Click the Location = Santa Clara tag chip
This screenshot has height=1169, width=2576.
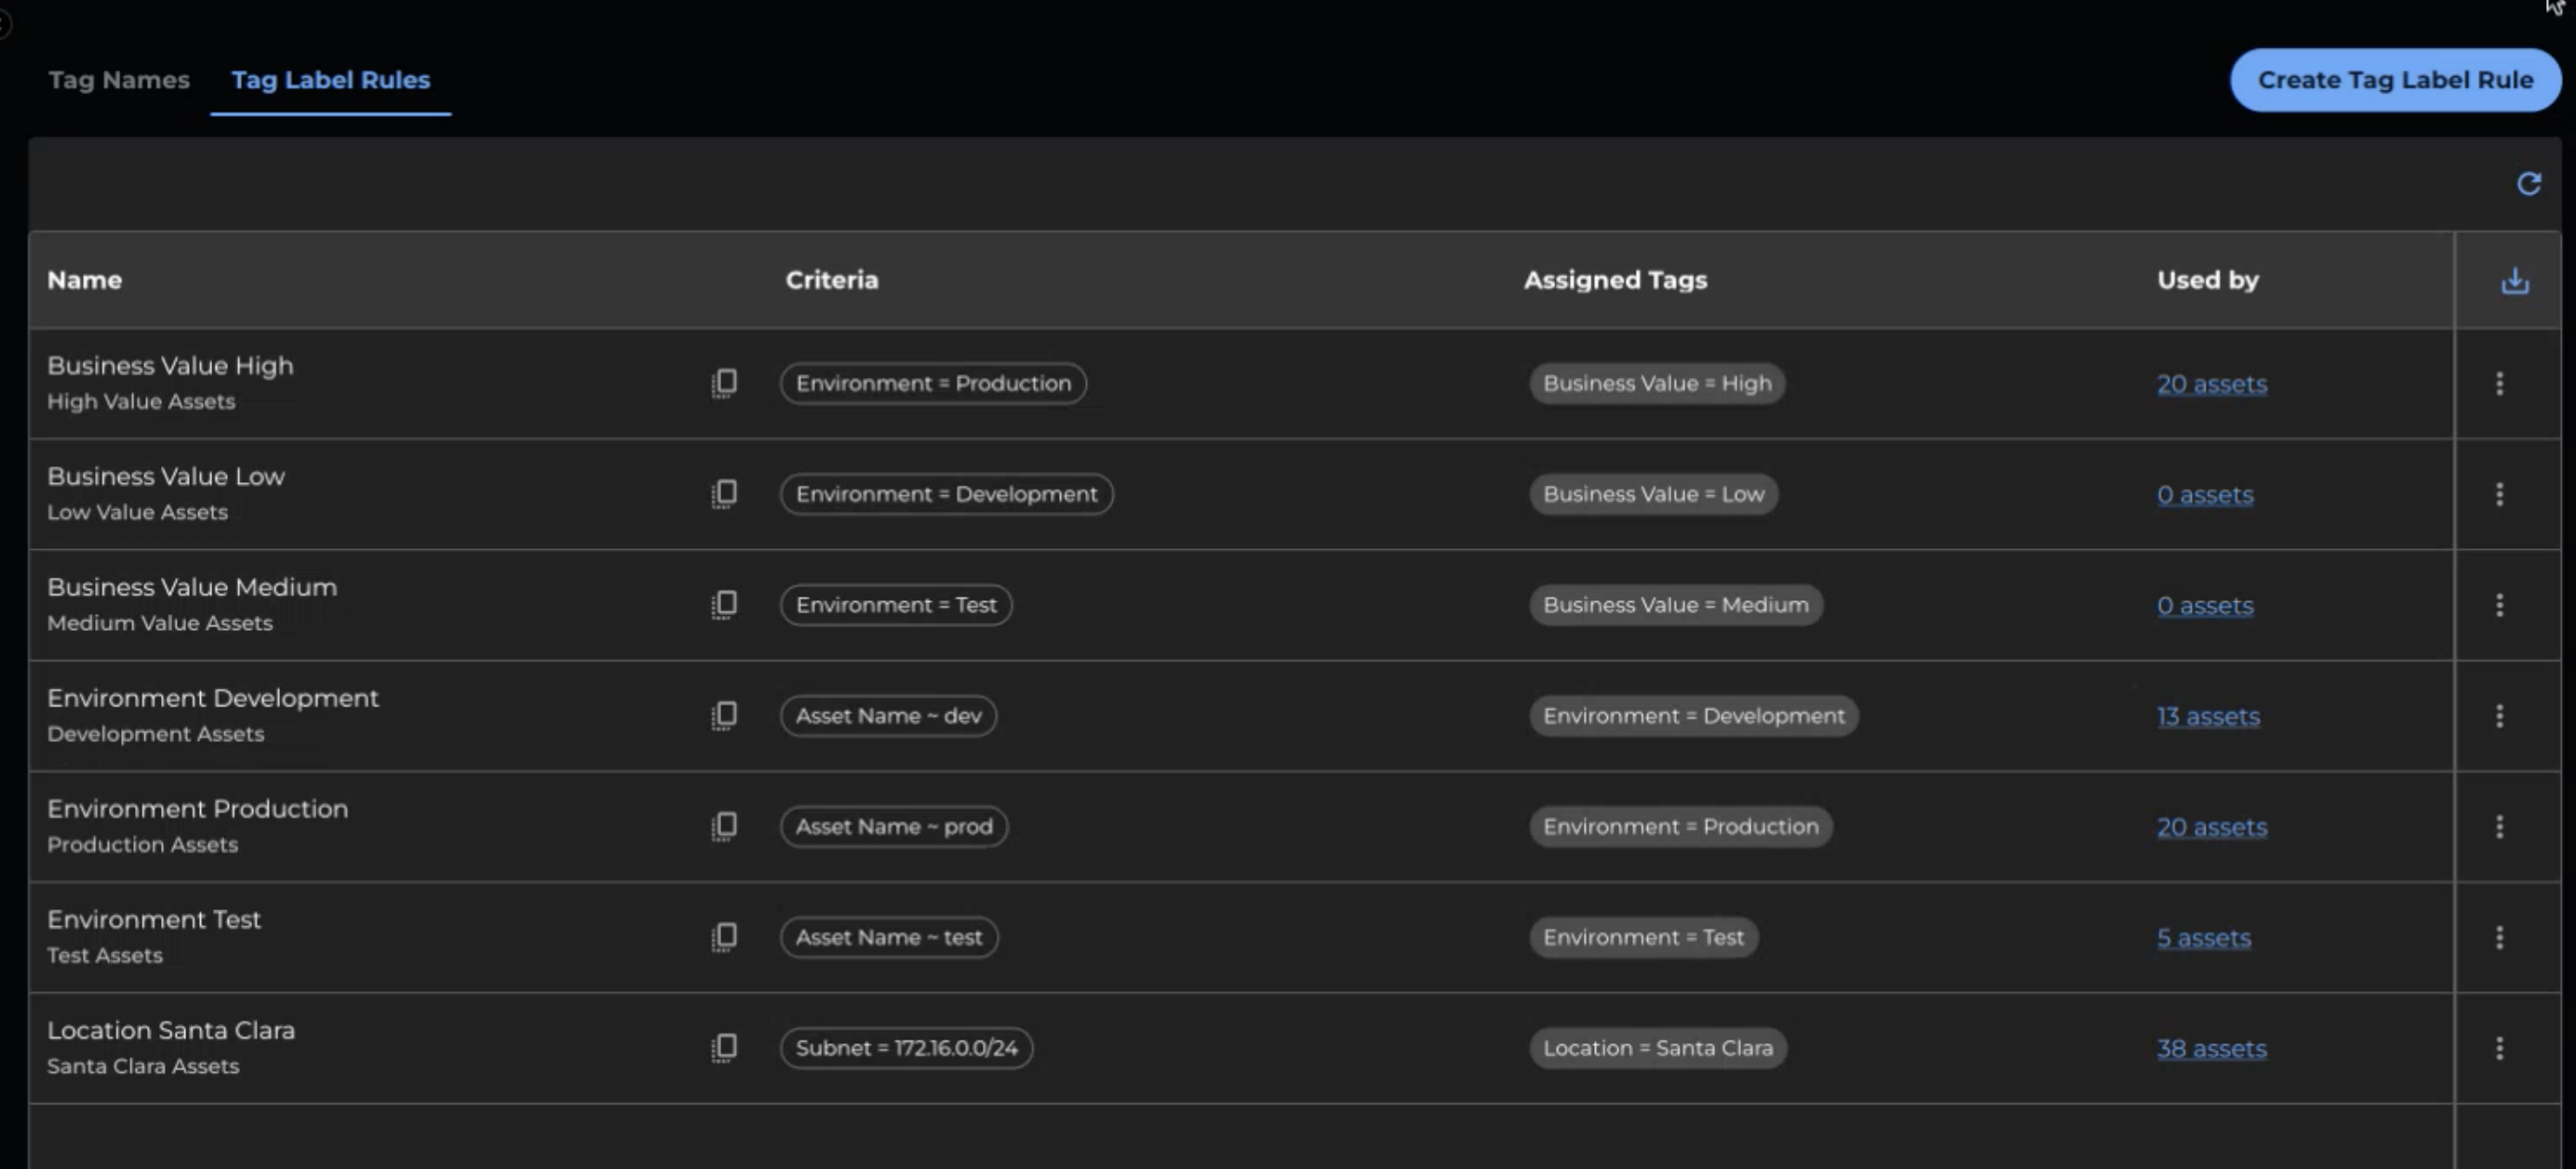click(x=1657, y=1048)
